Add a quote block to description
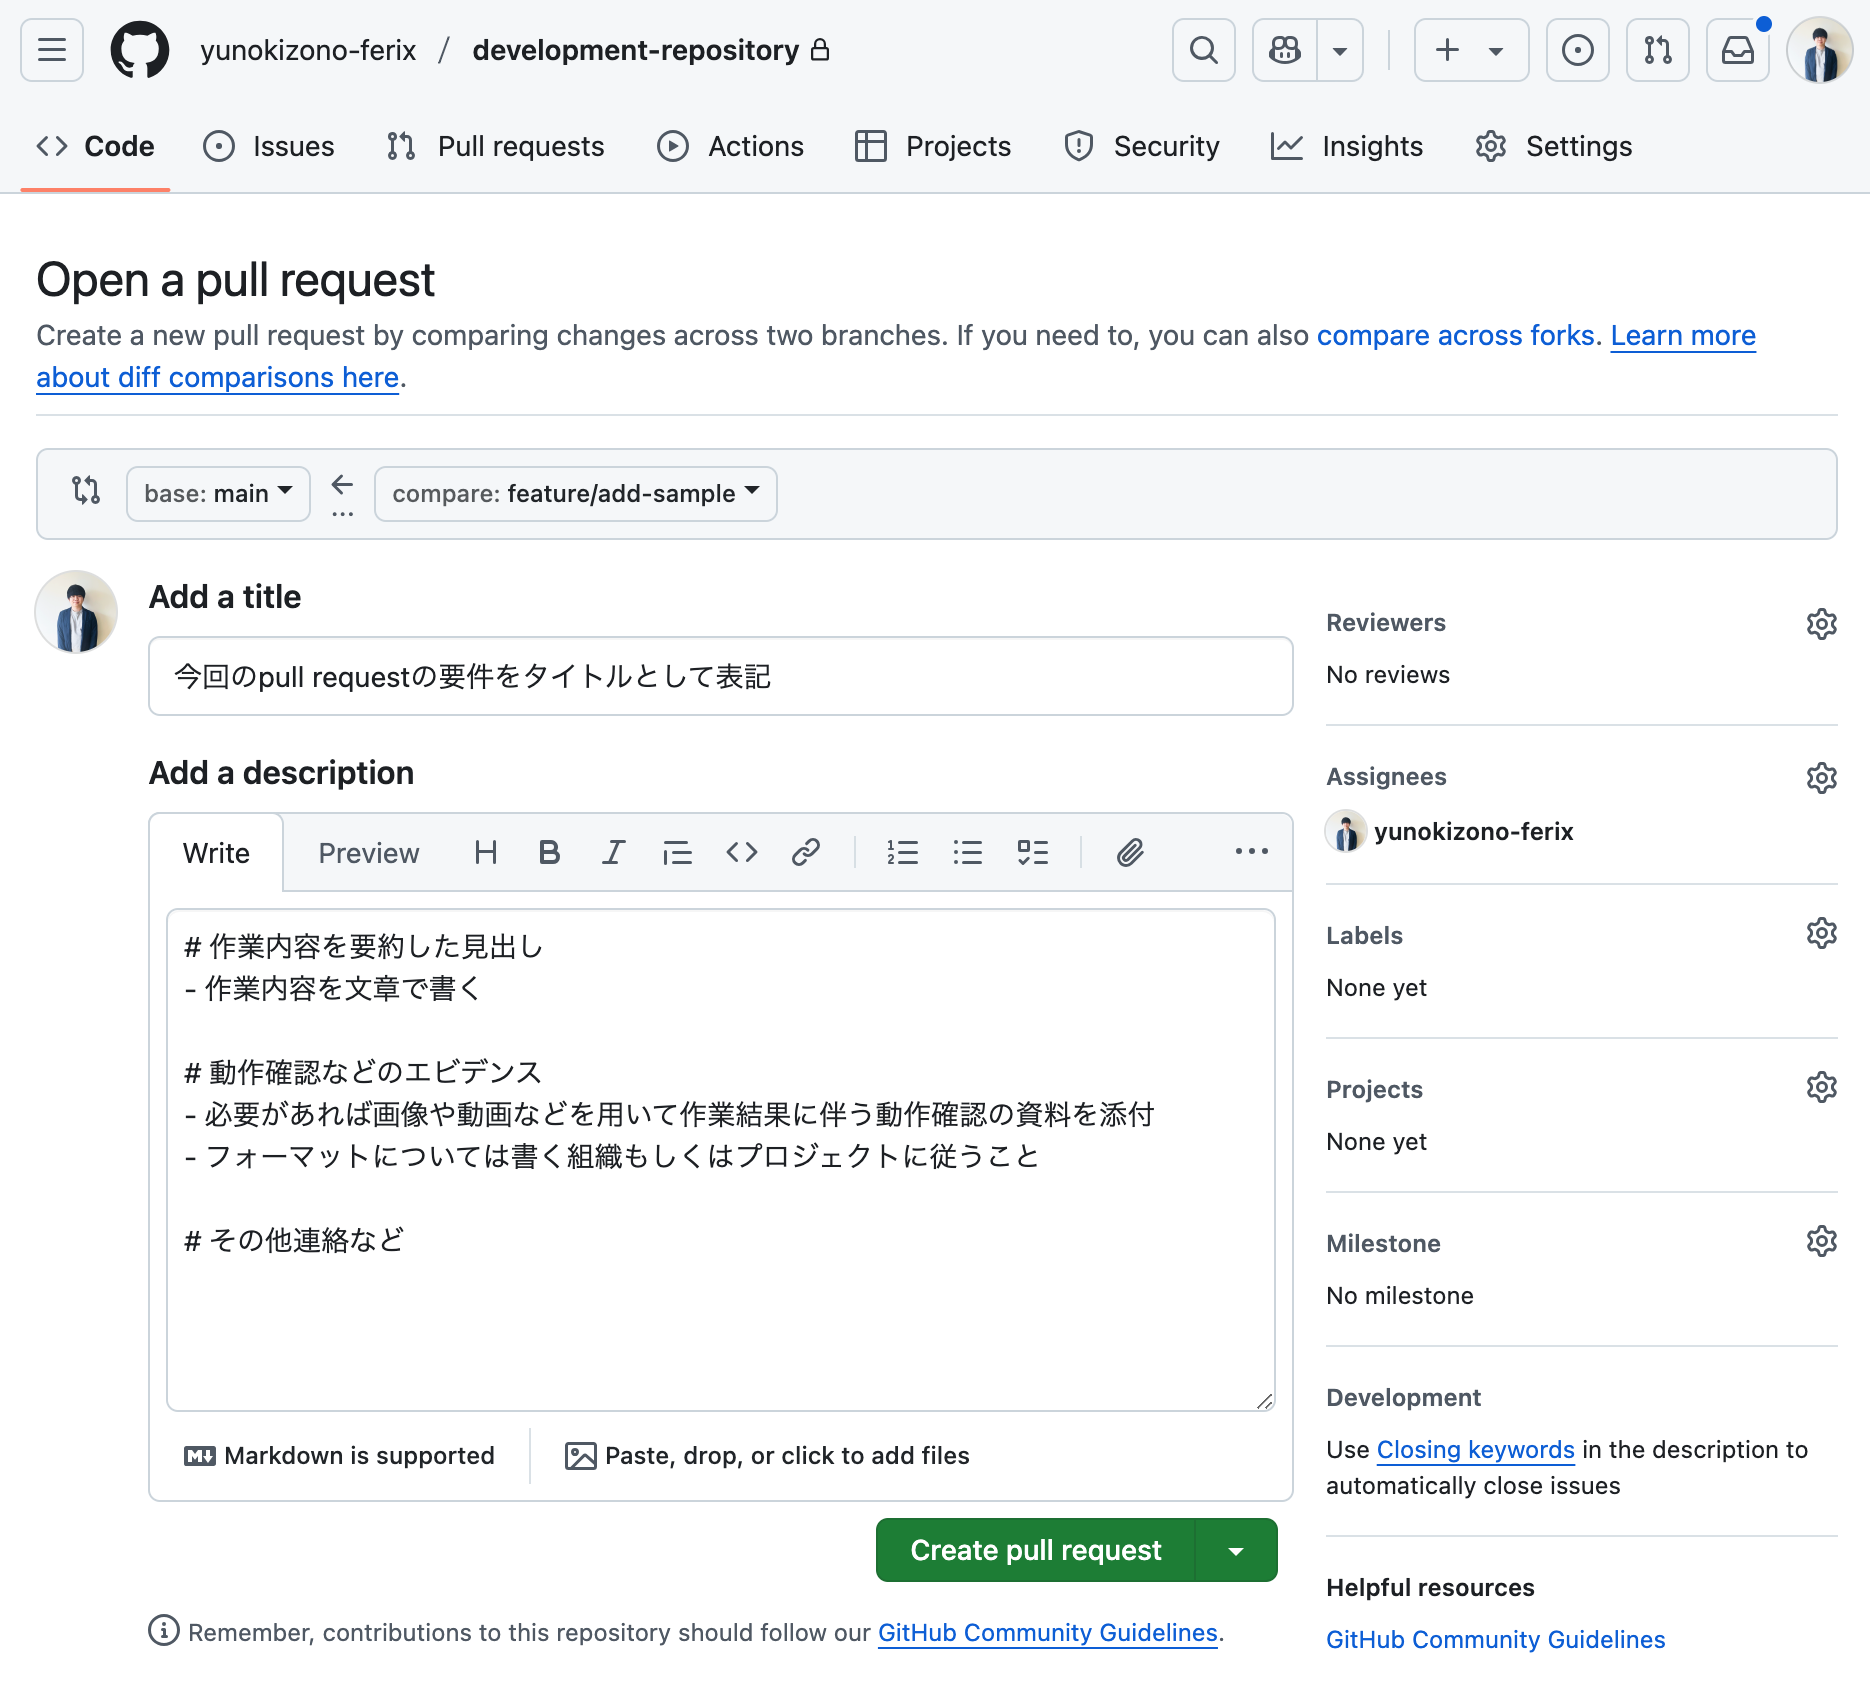Screen dimensions: 1870x1706 (x=677, y=852)
